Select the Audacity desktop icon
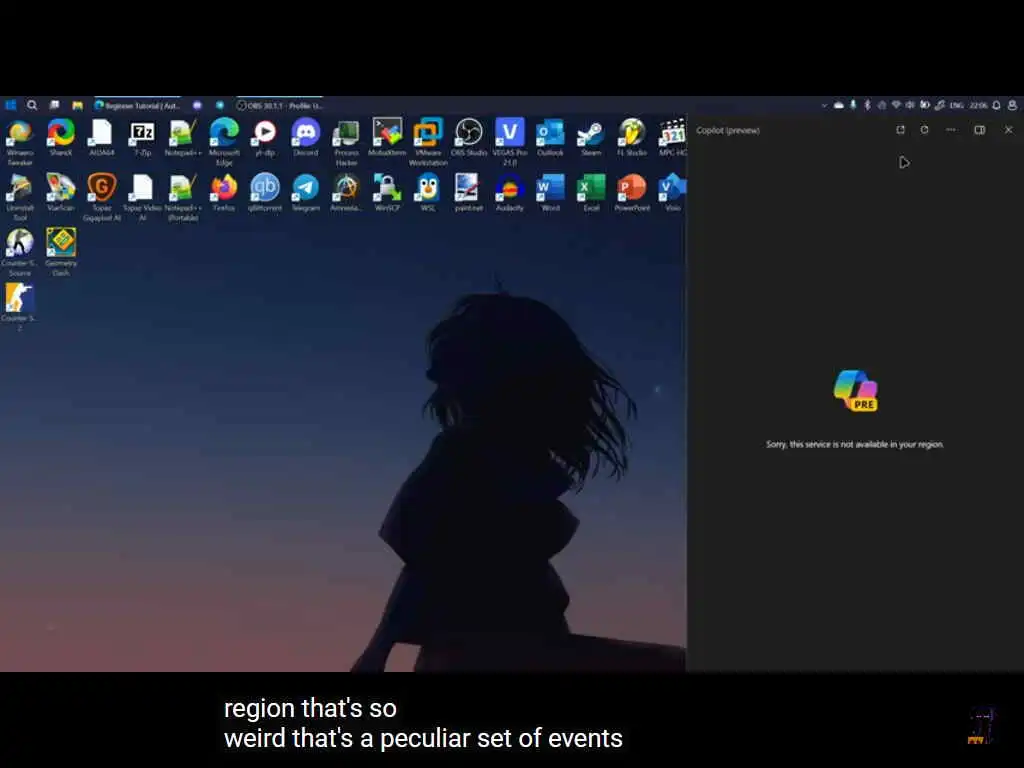Image resolution: width=1024 pixels, height=768 pixels. tap(509, 193)
